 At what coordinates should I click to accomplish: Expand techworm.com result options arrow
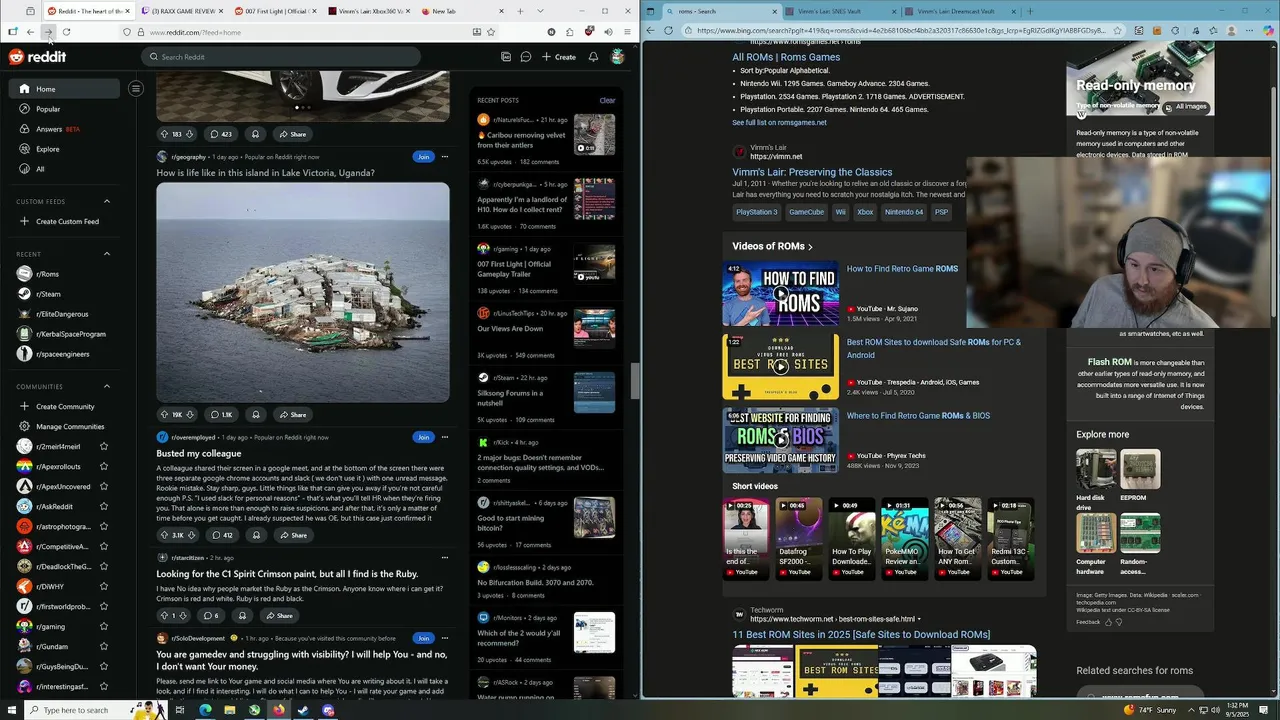(x=919, y=619)
